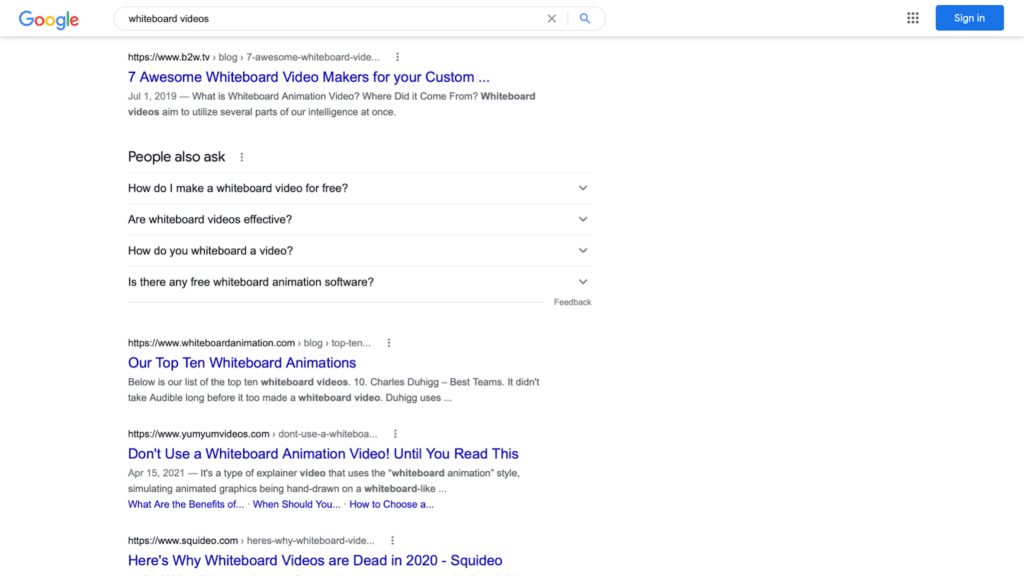Image resolution: width=1024 pixels, height=576 pixels.
Task: Open three-dot menu for b2w.tv result
Action: tap(397, 57)
